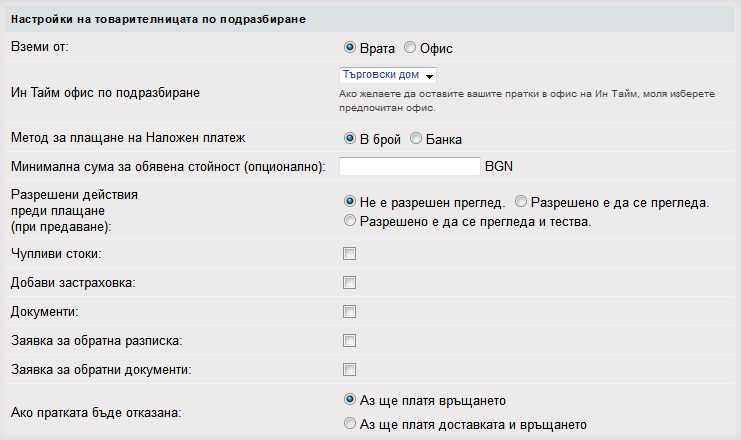The width and height of the screenshot is (741, 440).
Task: Check the 'Документи' checkbox
Action: (350, 312)
